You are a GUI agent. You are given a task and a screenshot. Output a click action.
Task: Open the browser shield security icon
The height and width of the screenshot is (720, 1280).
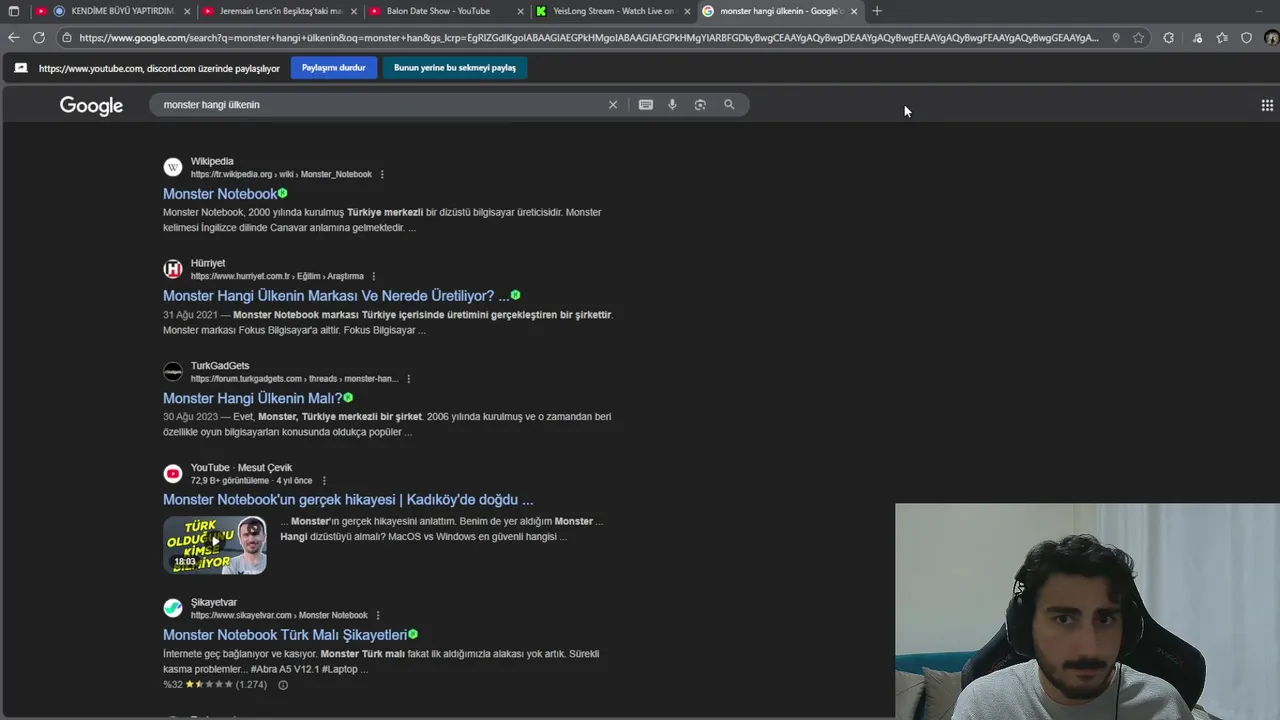(1246, 38)
